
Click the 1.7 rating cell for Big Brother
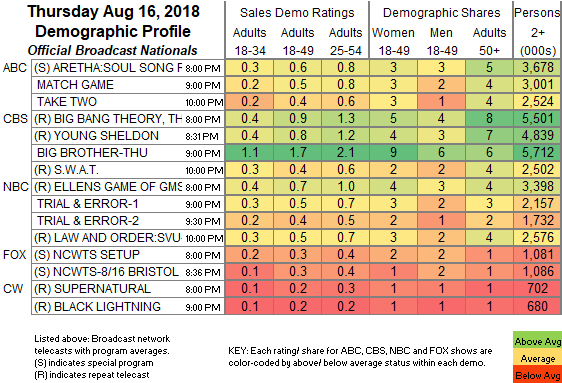coord(297,153)
